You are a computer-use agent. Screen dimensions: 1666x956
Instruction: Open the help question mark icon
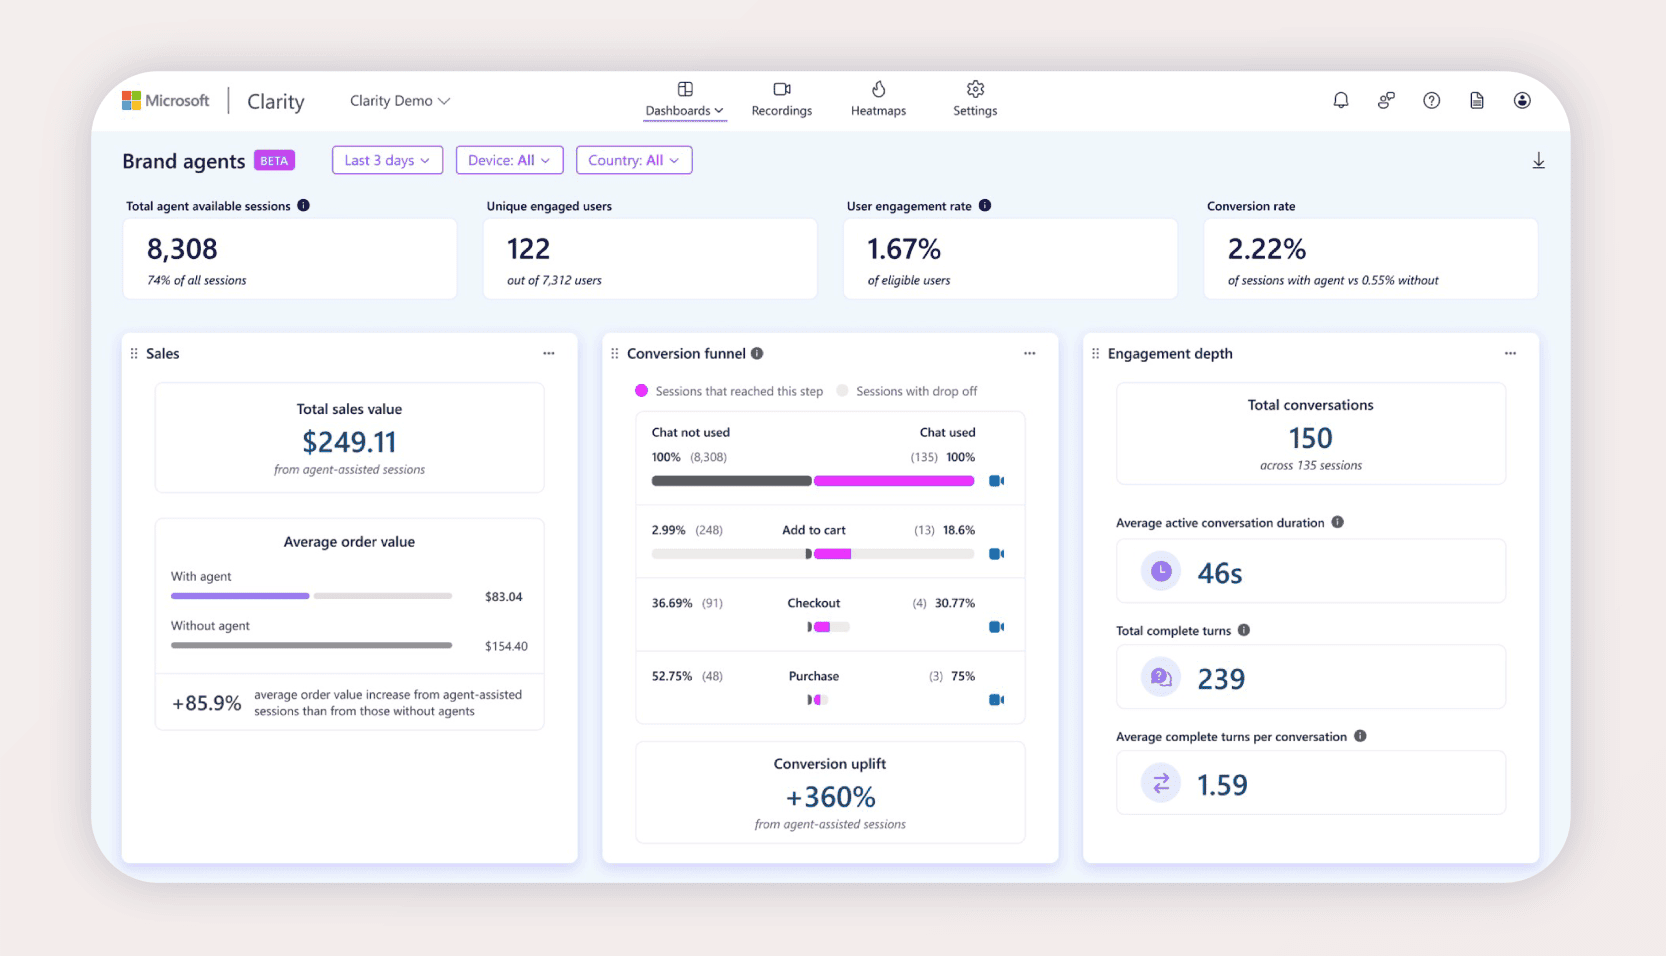click(x=1431, y=100)
